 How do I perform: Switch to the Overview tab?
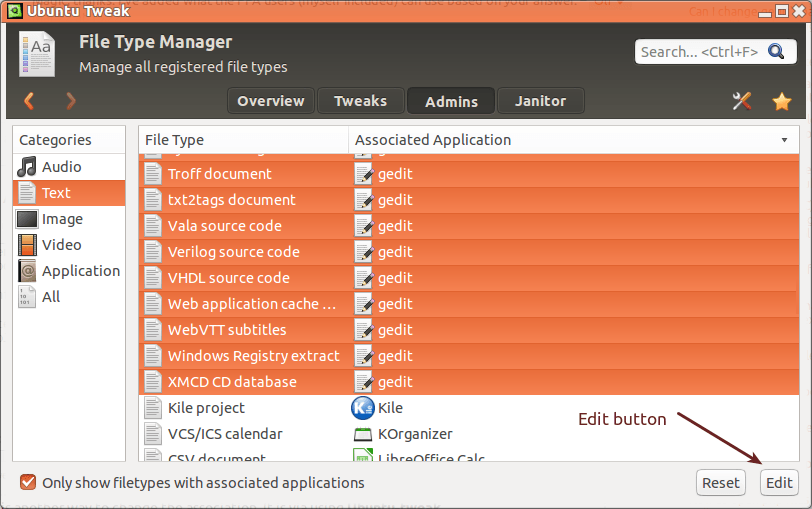point(271,101)
